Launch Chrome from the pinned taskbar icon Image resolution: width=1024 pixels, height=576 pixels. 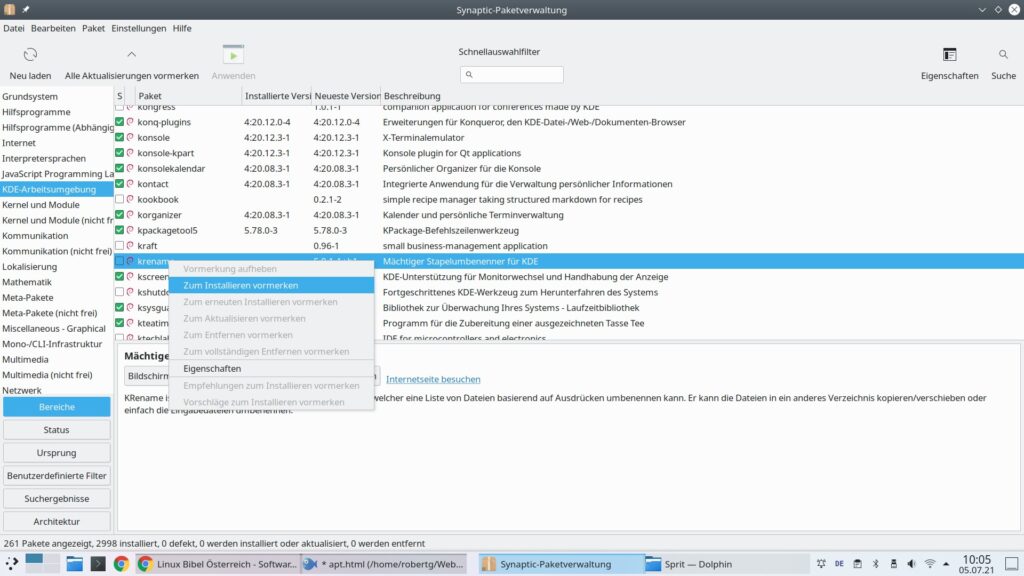(x=121, y=564)
